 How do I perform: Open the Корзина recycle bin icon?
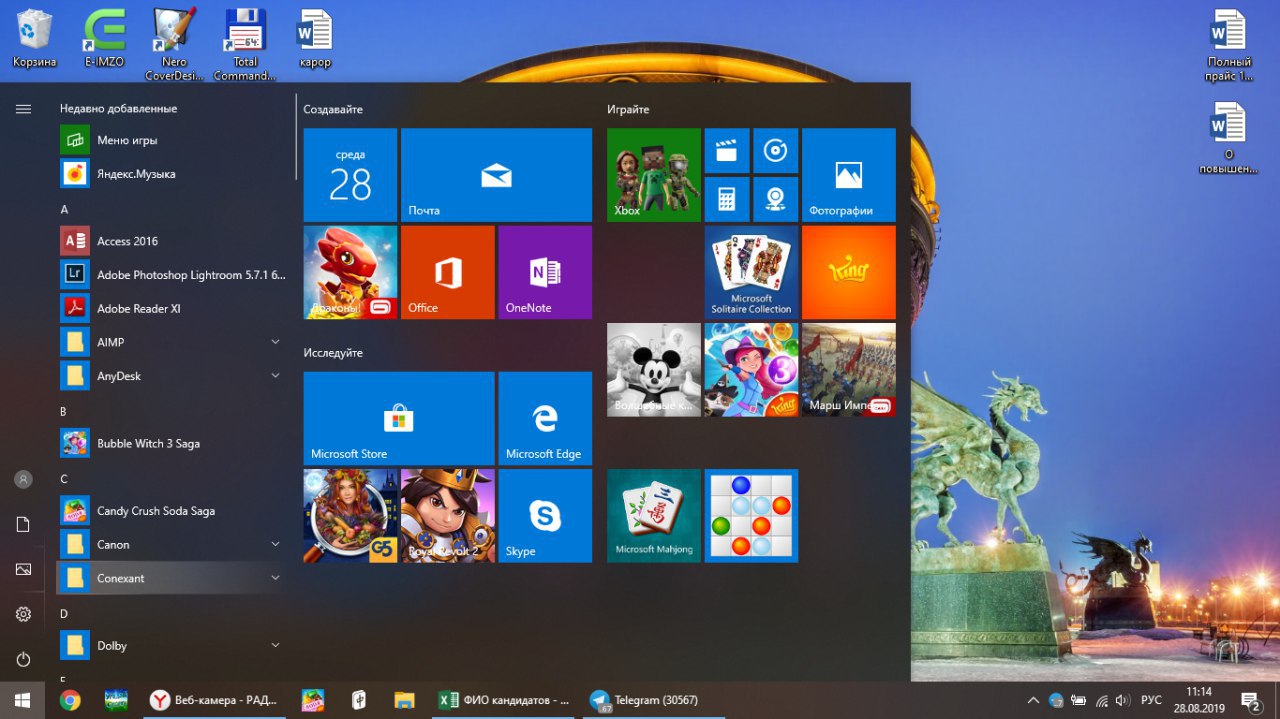[35, 38]
